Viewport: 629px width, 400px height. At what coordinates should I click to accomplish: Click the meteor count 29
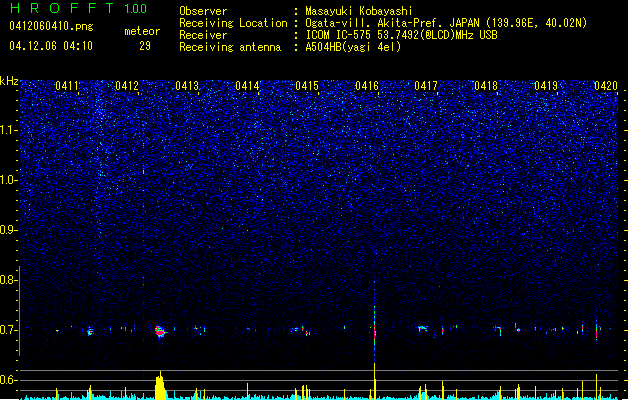[x=145, y=46]
